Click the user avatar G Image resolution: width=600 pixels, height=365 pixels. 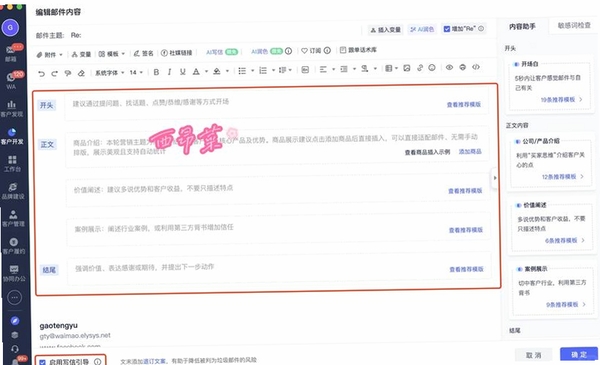tap(10, 28)
